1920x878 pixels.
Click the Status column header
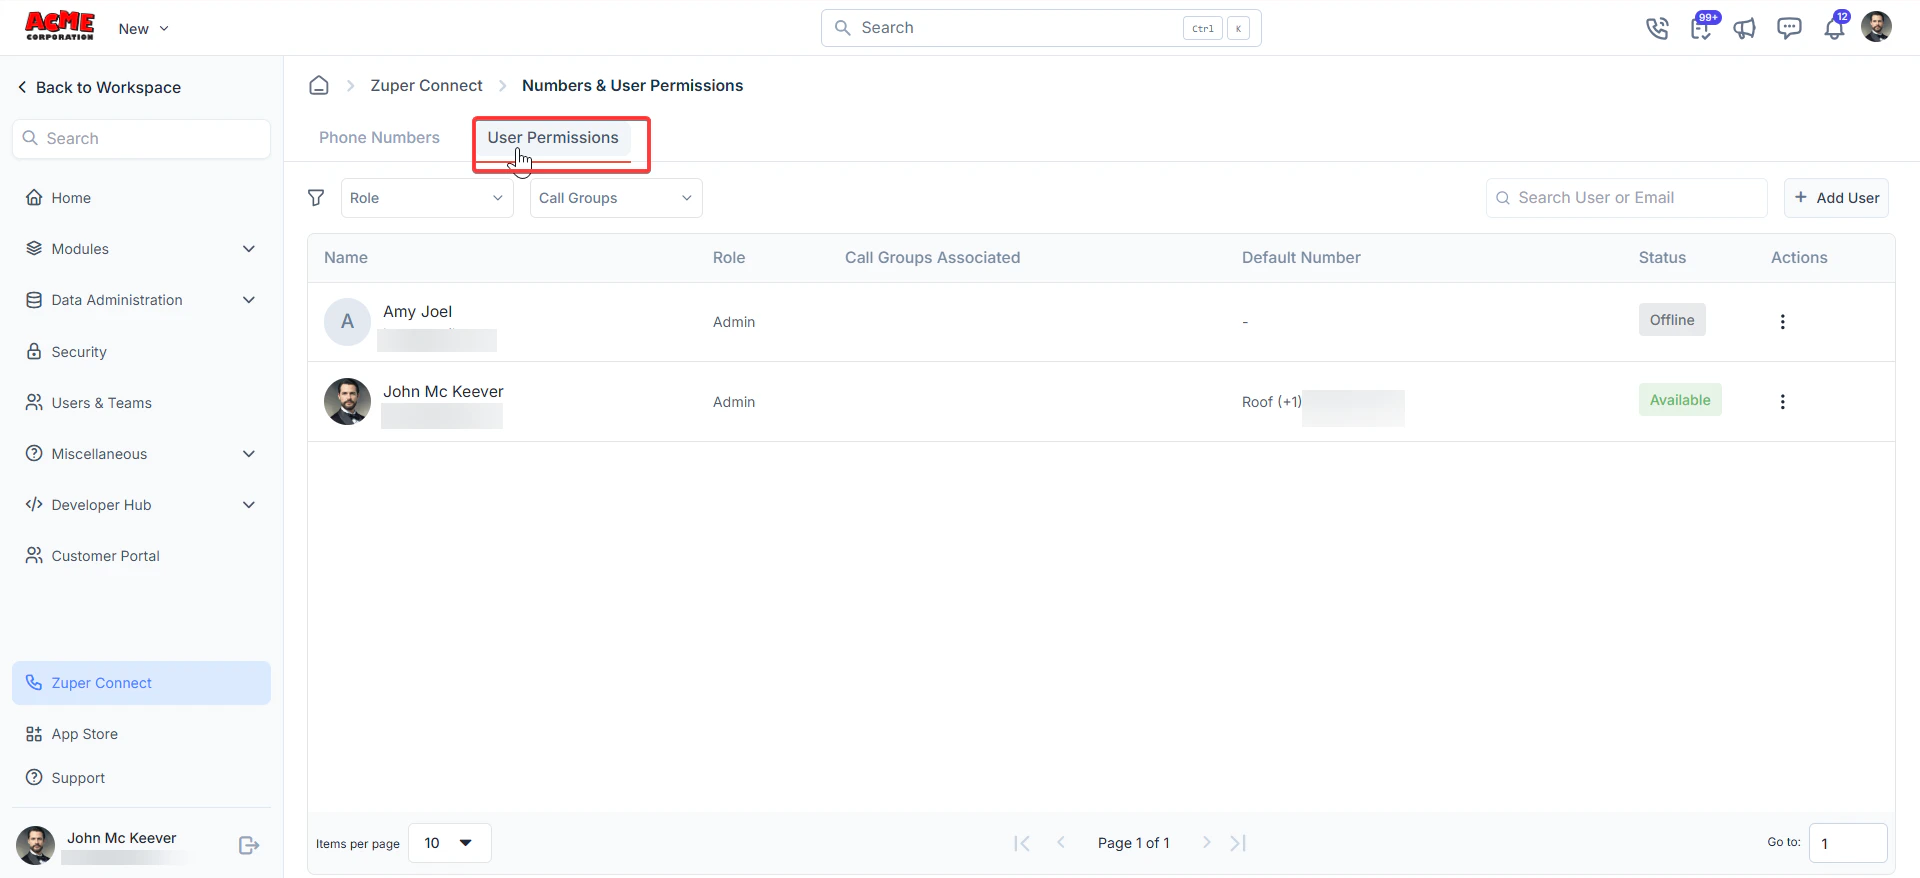1662,258
